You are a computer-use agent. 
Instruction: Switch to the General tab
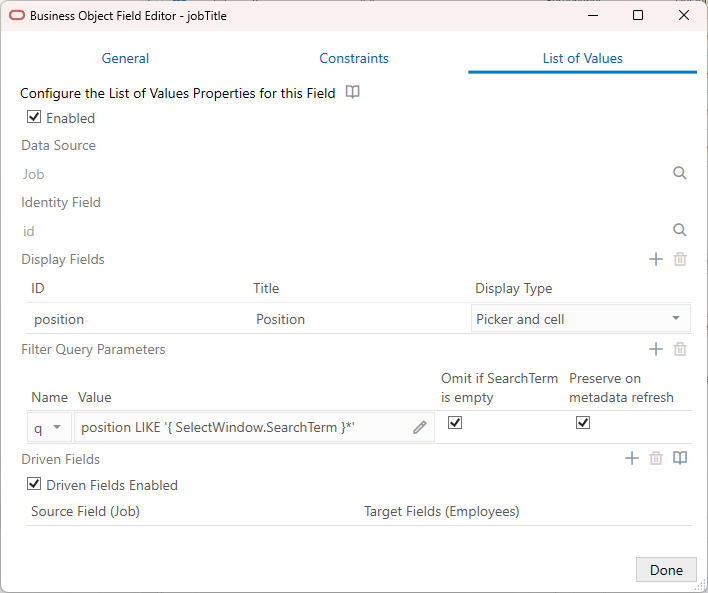pos(125,58)
